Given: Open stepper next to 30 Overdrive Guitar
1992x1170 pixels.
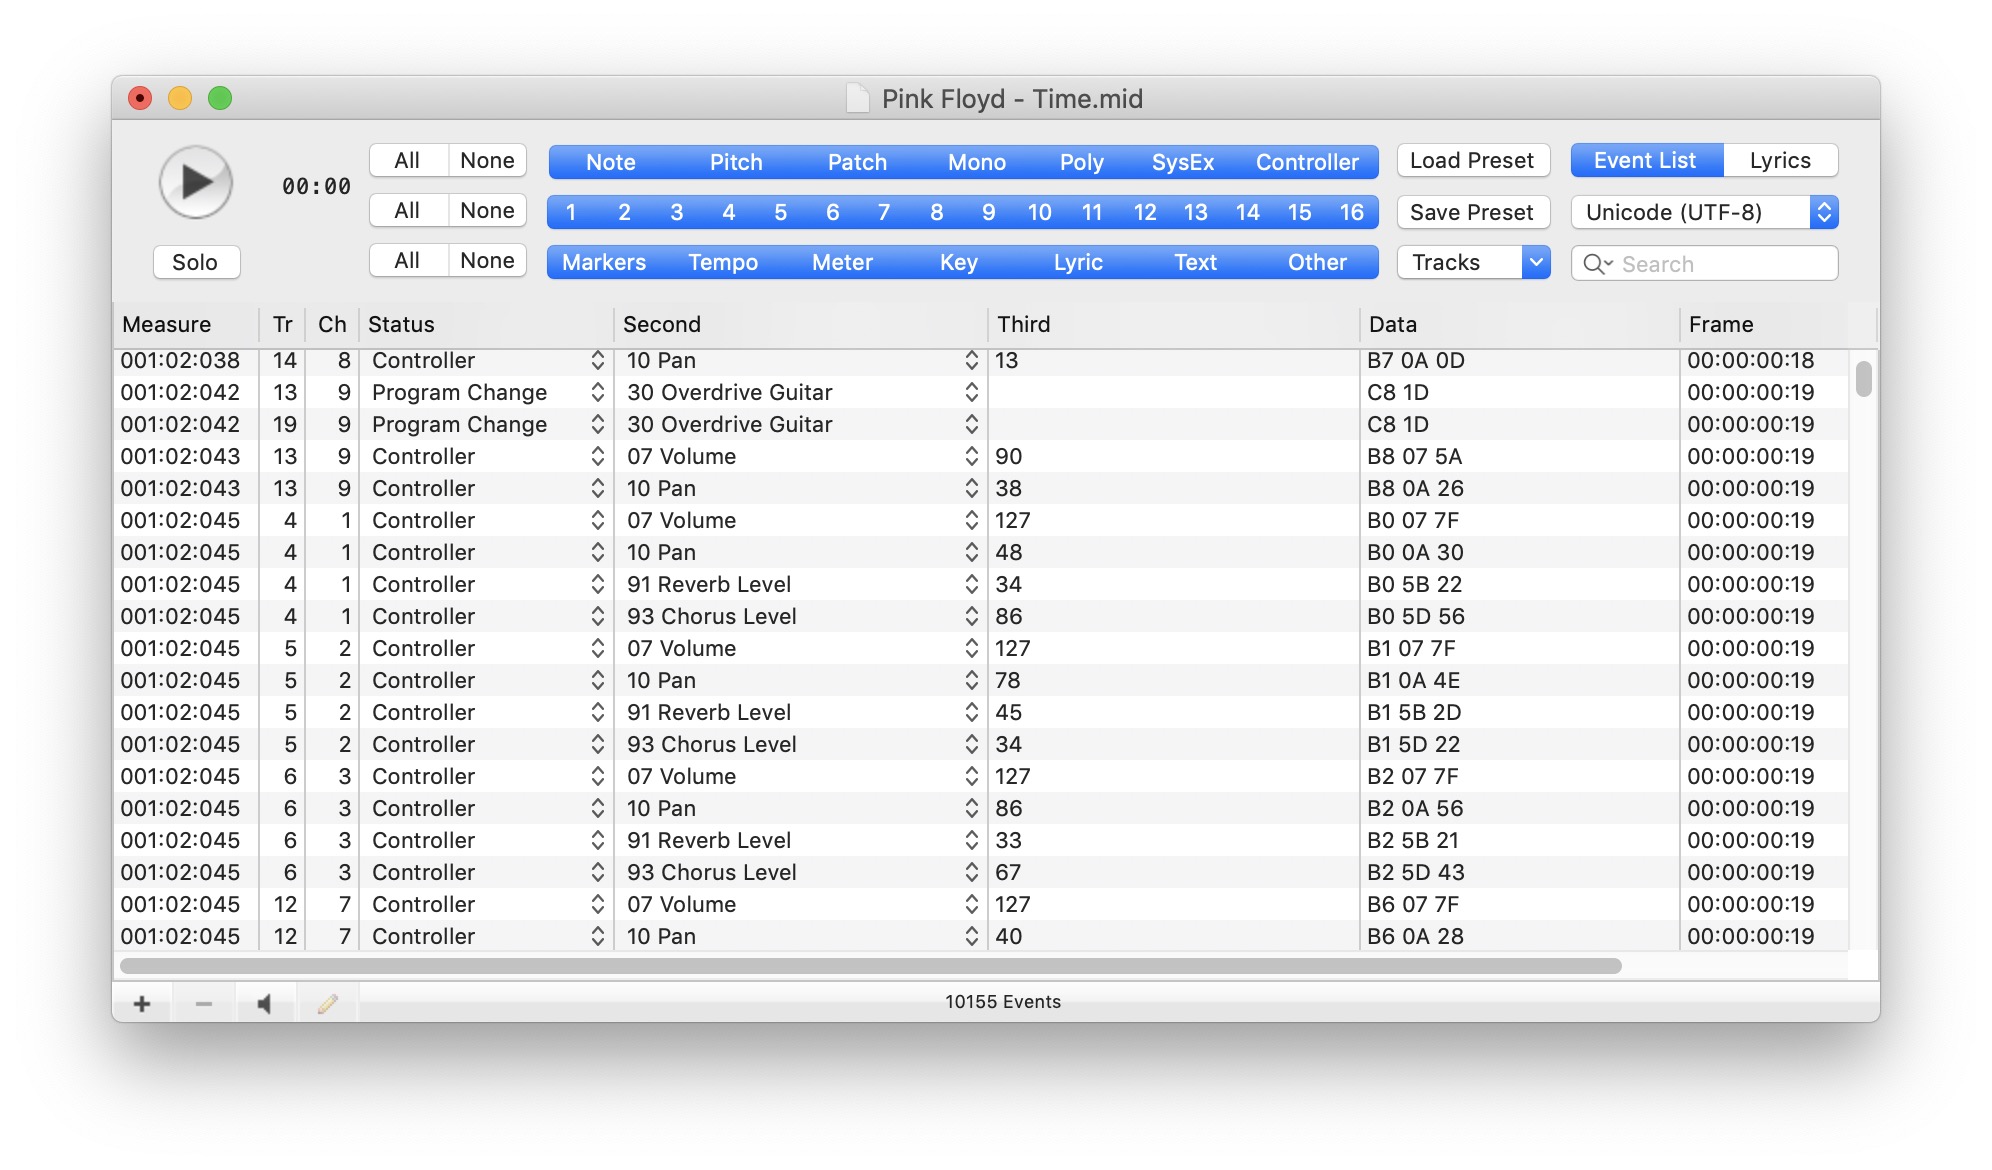Looking at the screenshot, I should click(x=971, y=392).
